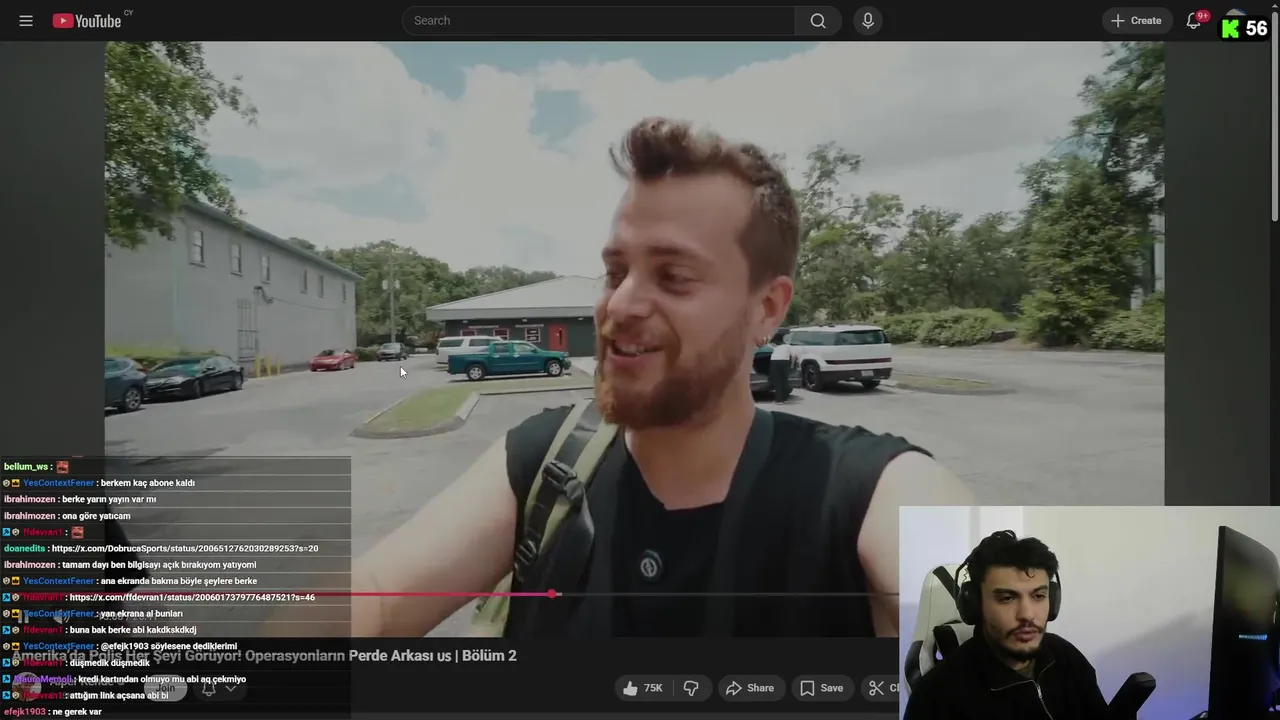Open the x.com/ffdevran1 status link in chat
This screenshot has width=1280, height=720.
(x=192, y=598)
